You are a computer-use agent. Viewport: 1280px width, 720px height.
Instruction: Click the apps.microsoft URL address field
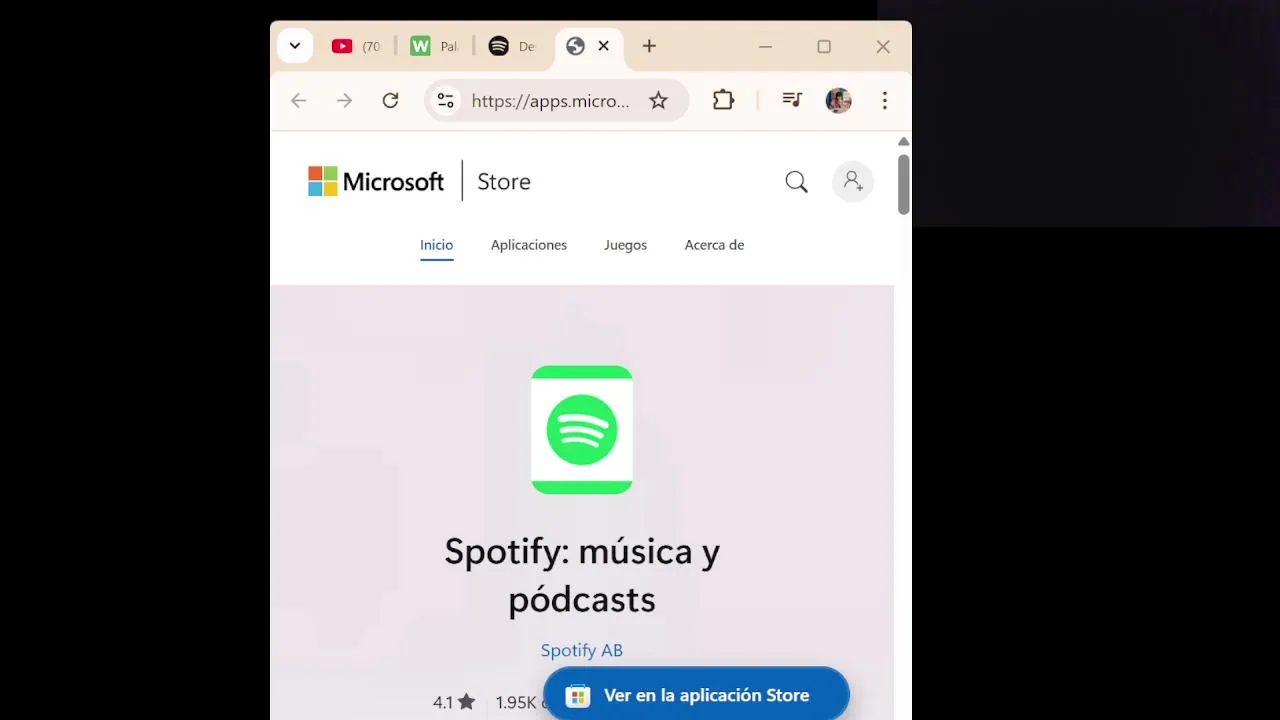pyautogui.click(x=551, y=101)
